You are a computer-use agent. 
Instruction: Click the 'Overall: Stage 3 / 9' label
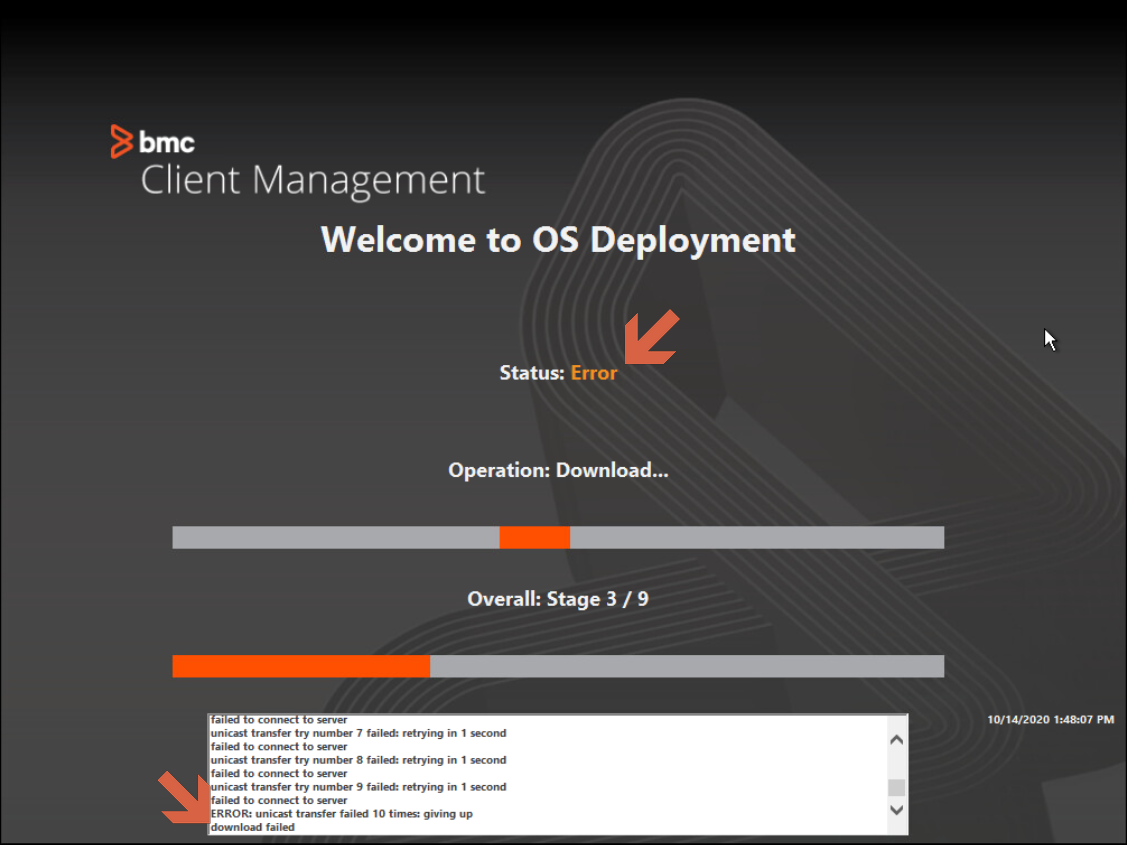pyautogui.click(x=558, y=599)
